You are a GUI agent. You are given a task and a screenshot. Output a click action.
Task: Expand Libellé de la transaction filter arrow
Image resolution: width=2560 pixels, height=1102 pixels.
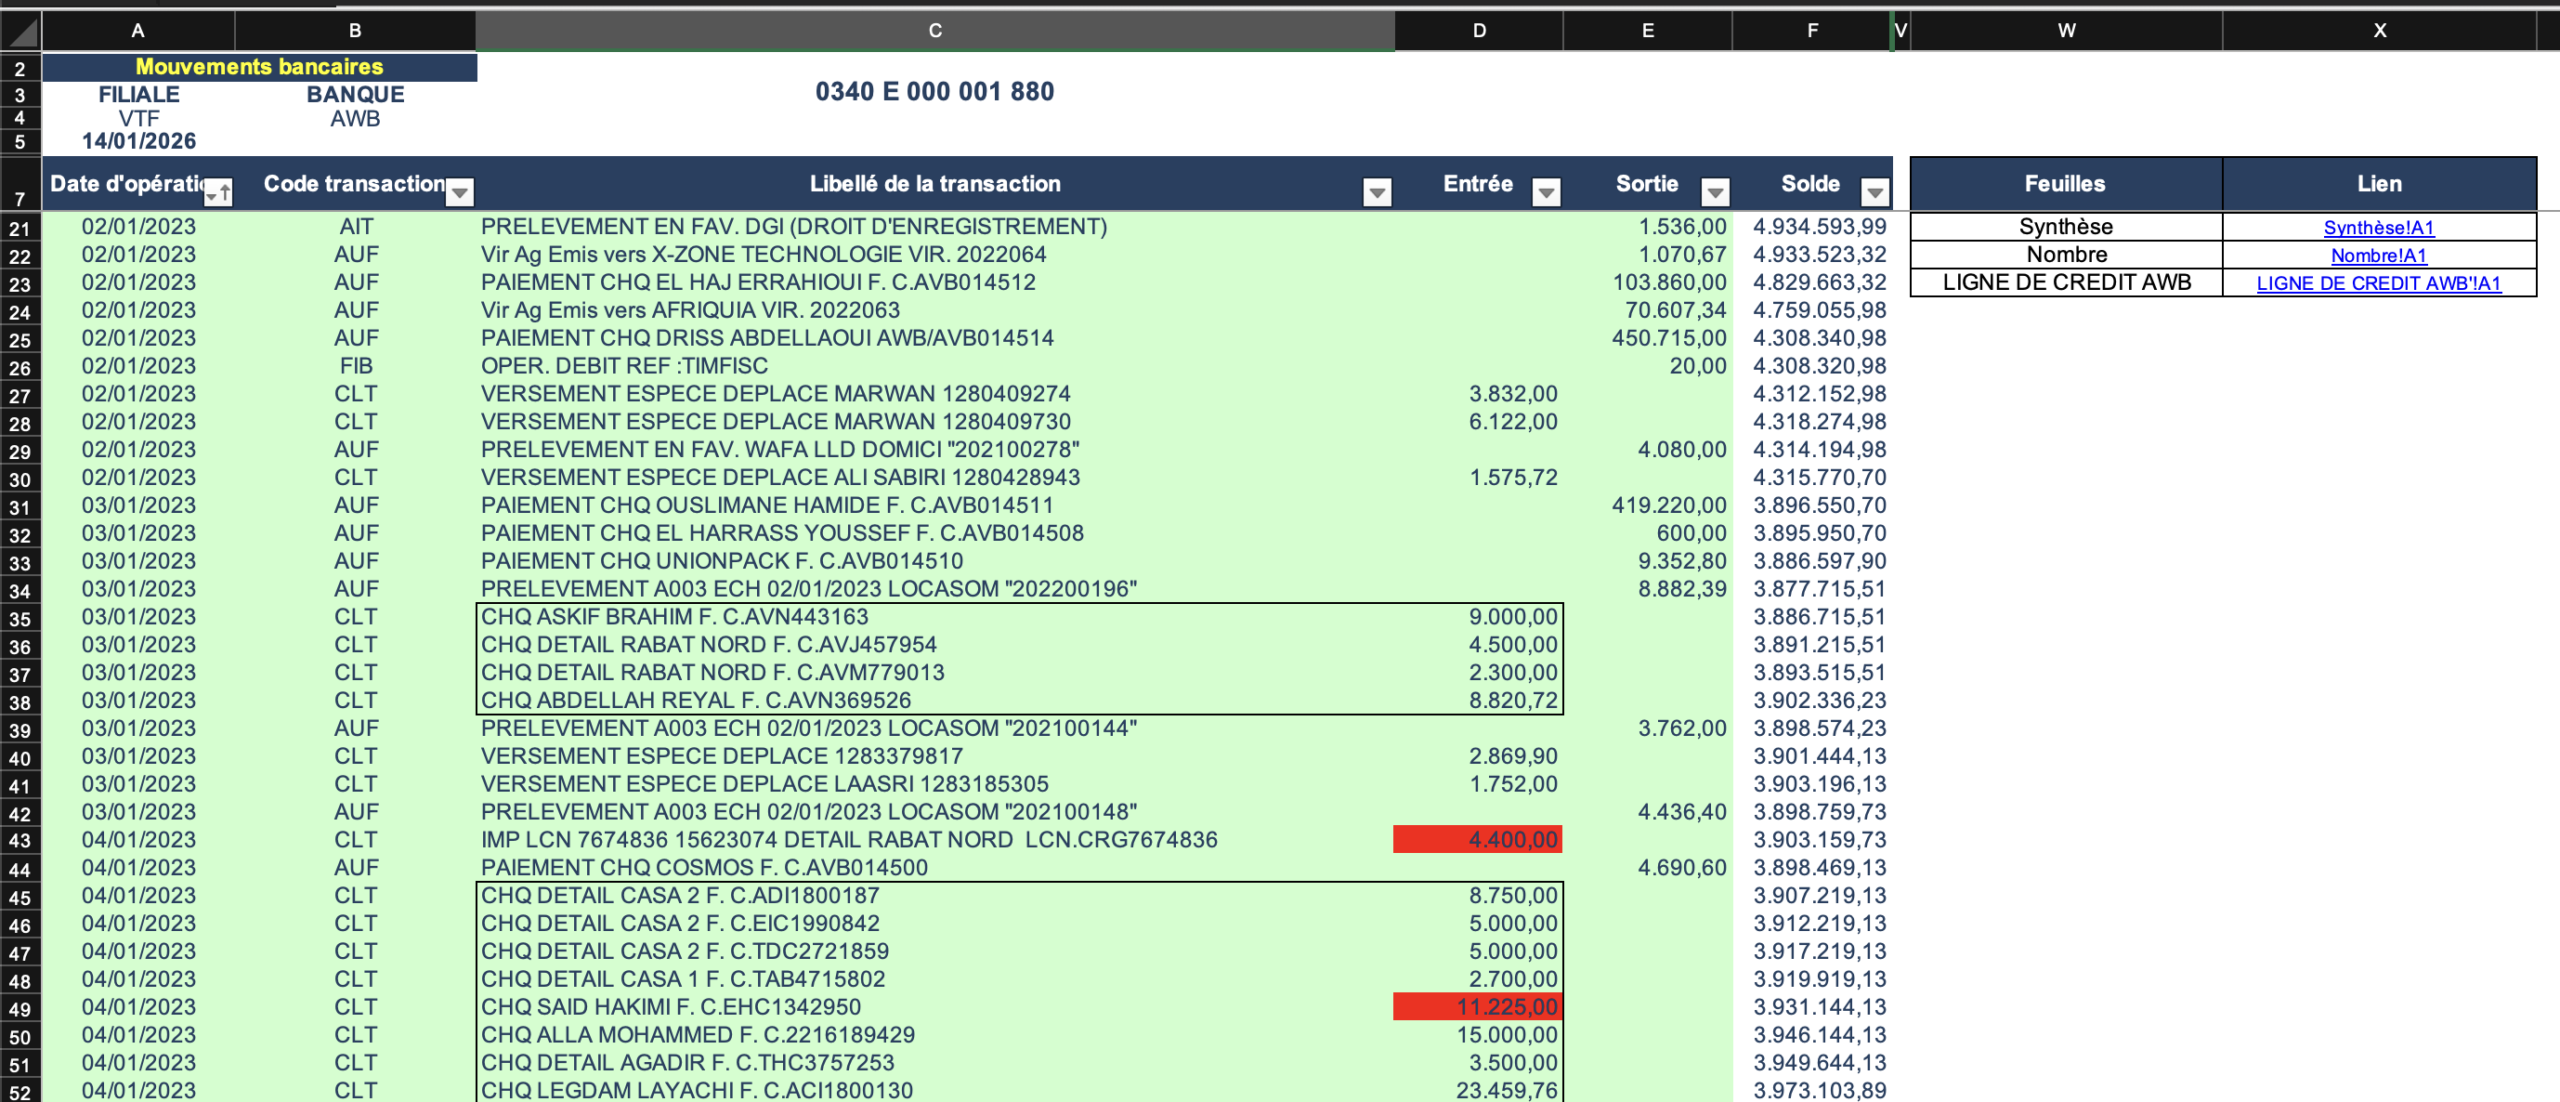point(1376,192)
